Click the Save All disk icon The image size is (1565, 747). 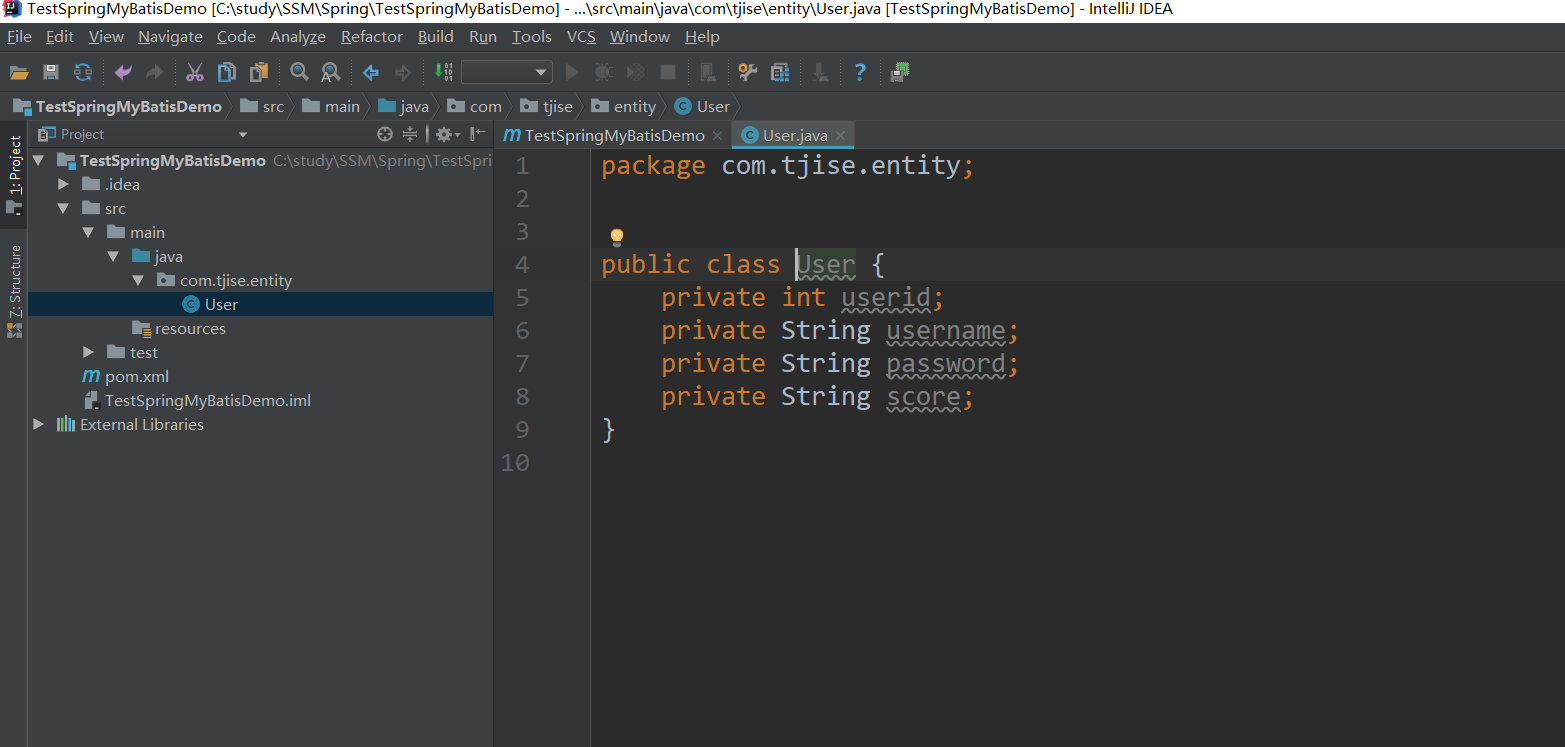51,72
